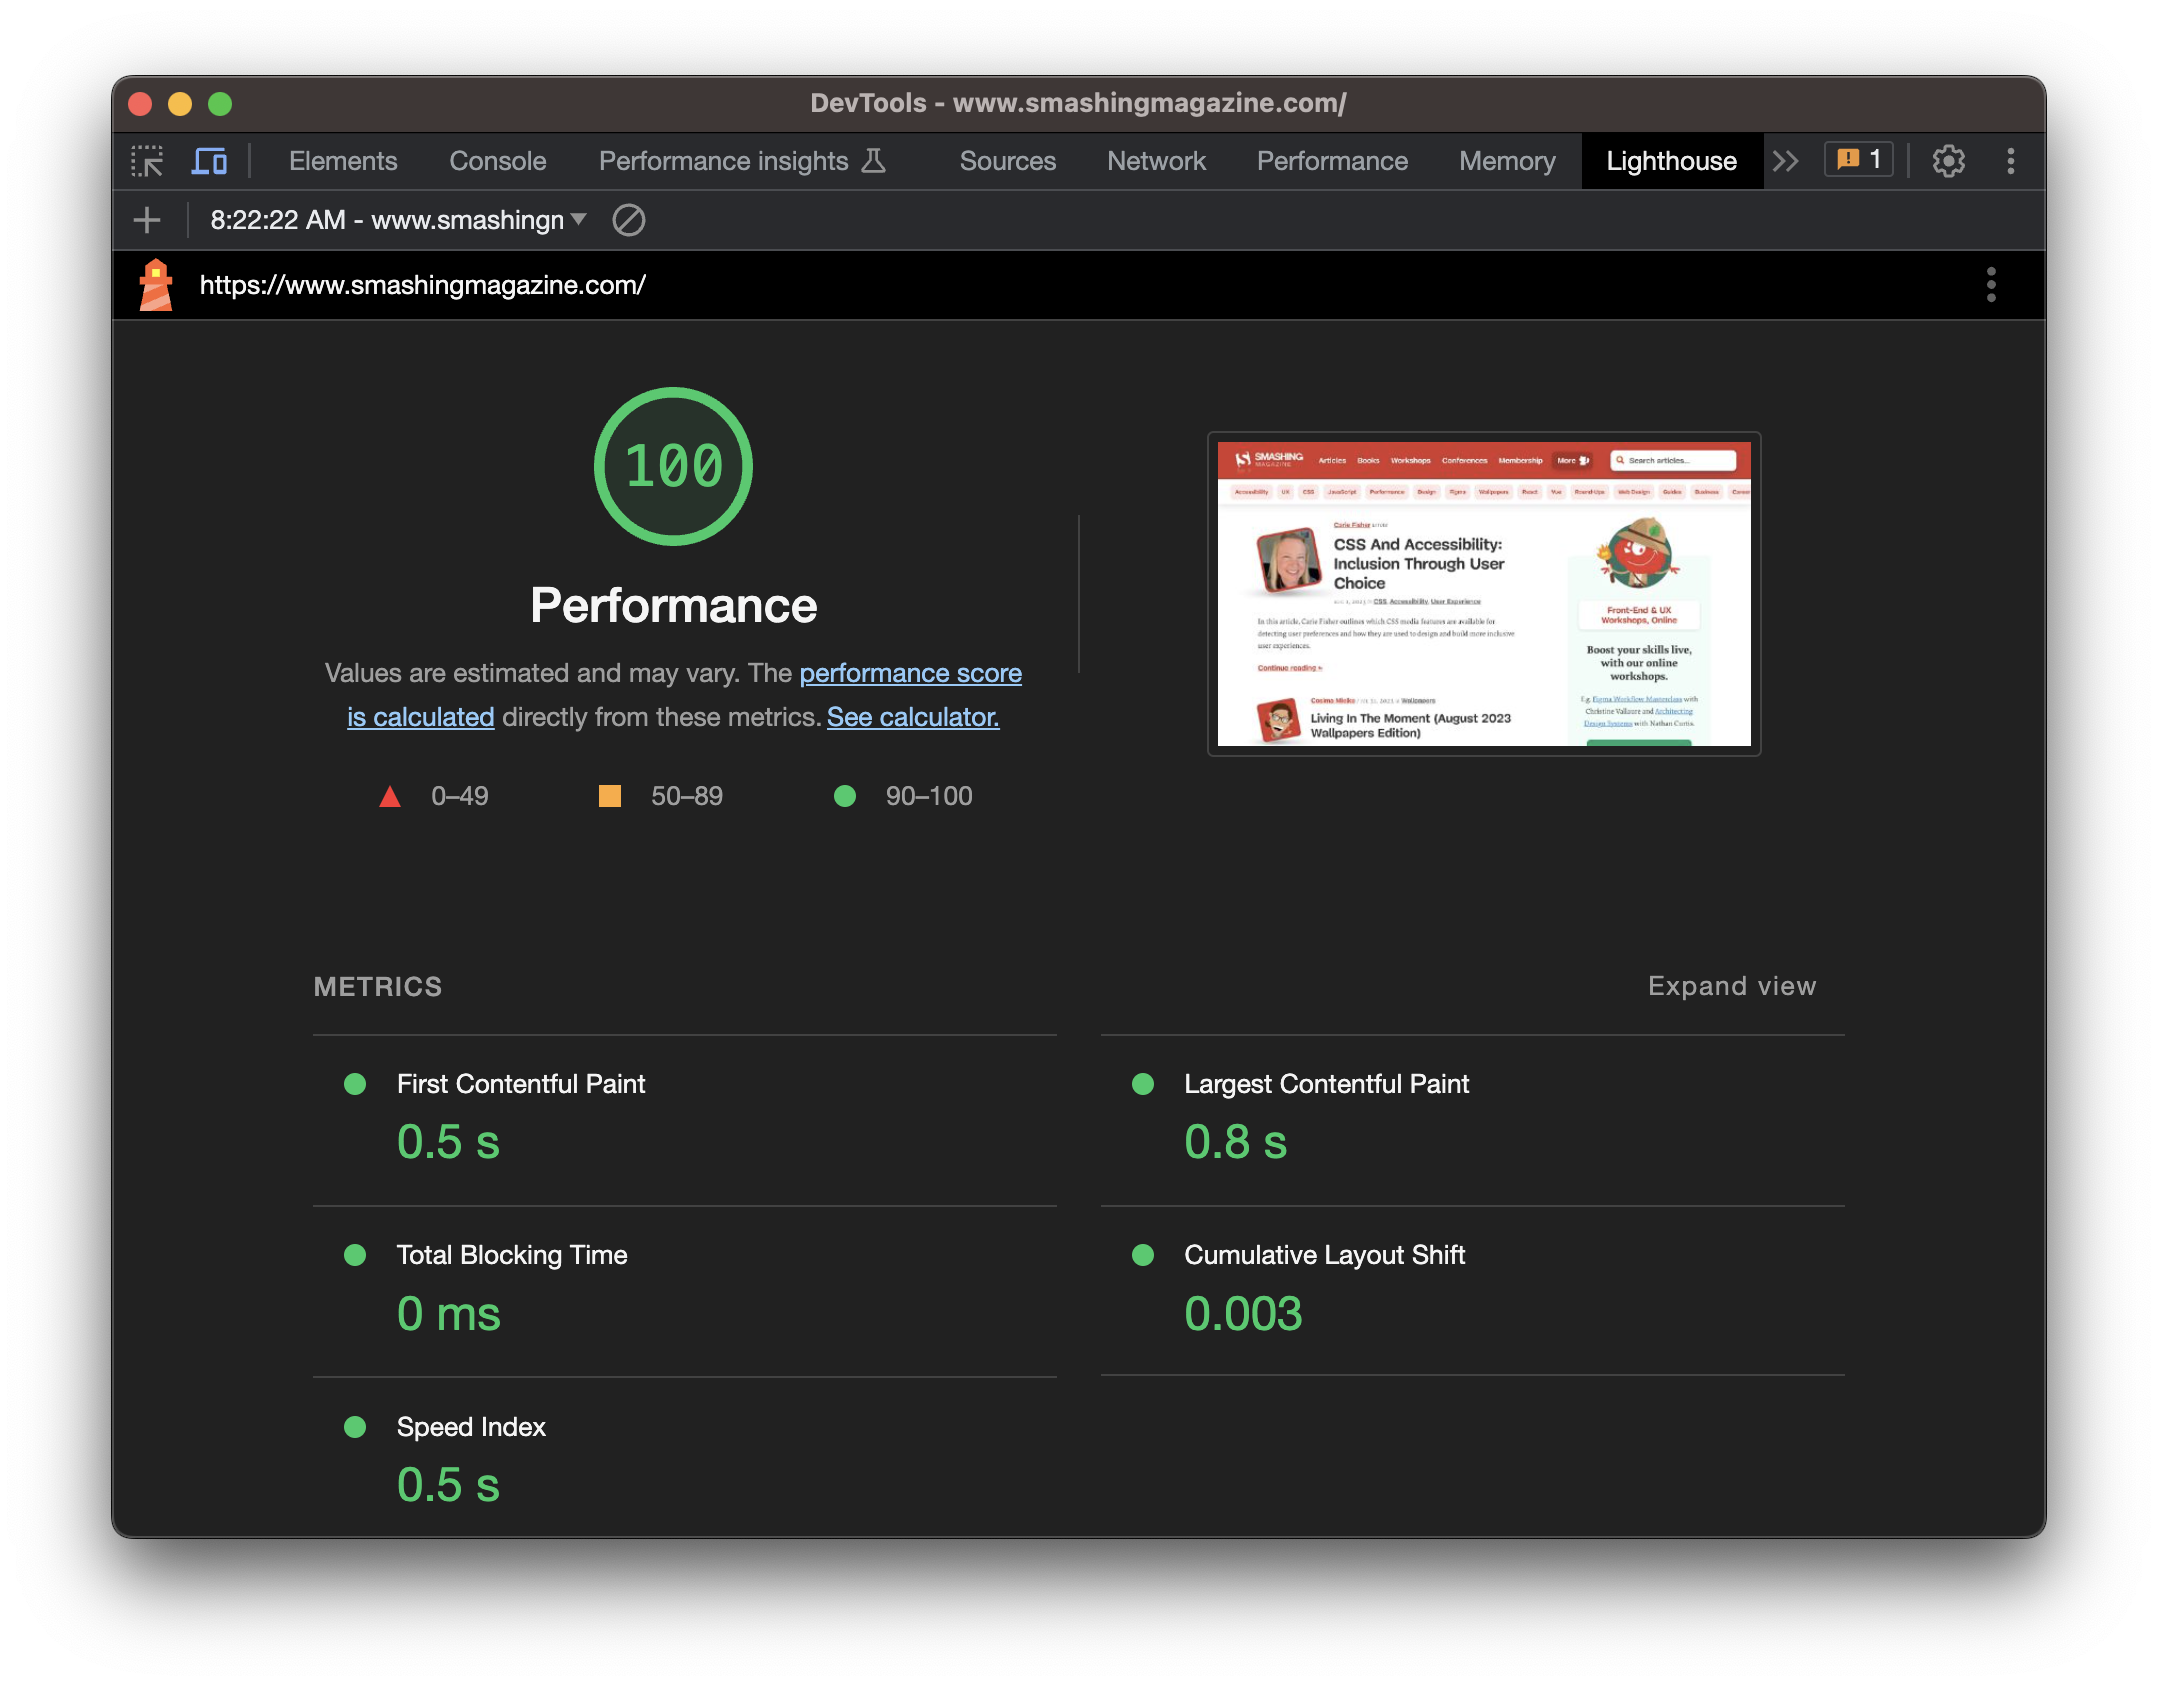This screenshot has width=2158, height=1686.
Task: Click the clear Lighthouse report icon
Action: (x=628, y=220)
